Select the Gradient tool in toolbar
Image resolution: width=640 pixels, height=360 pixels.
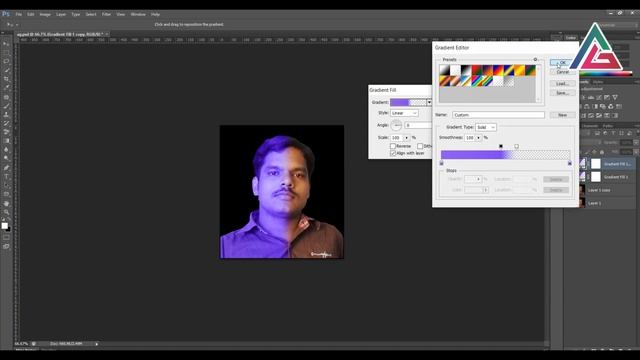6,141
